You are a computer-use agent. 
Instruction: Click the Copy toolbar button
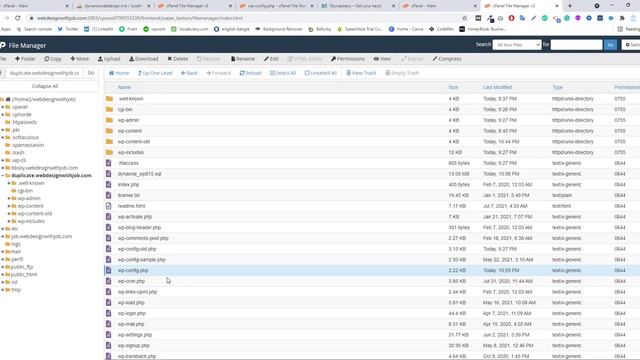point(53,59)
